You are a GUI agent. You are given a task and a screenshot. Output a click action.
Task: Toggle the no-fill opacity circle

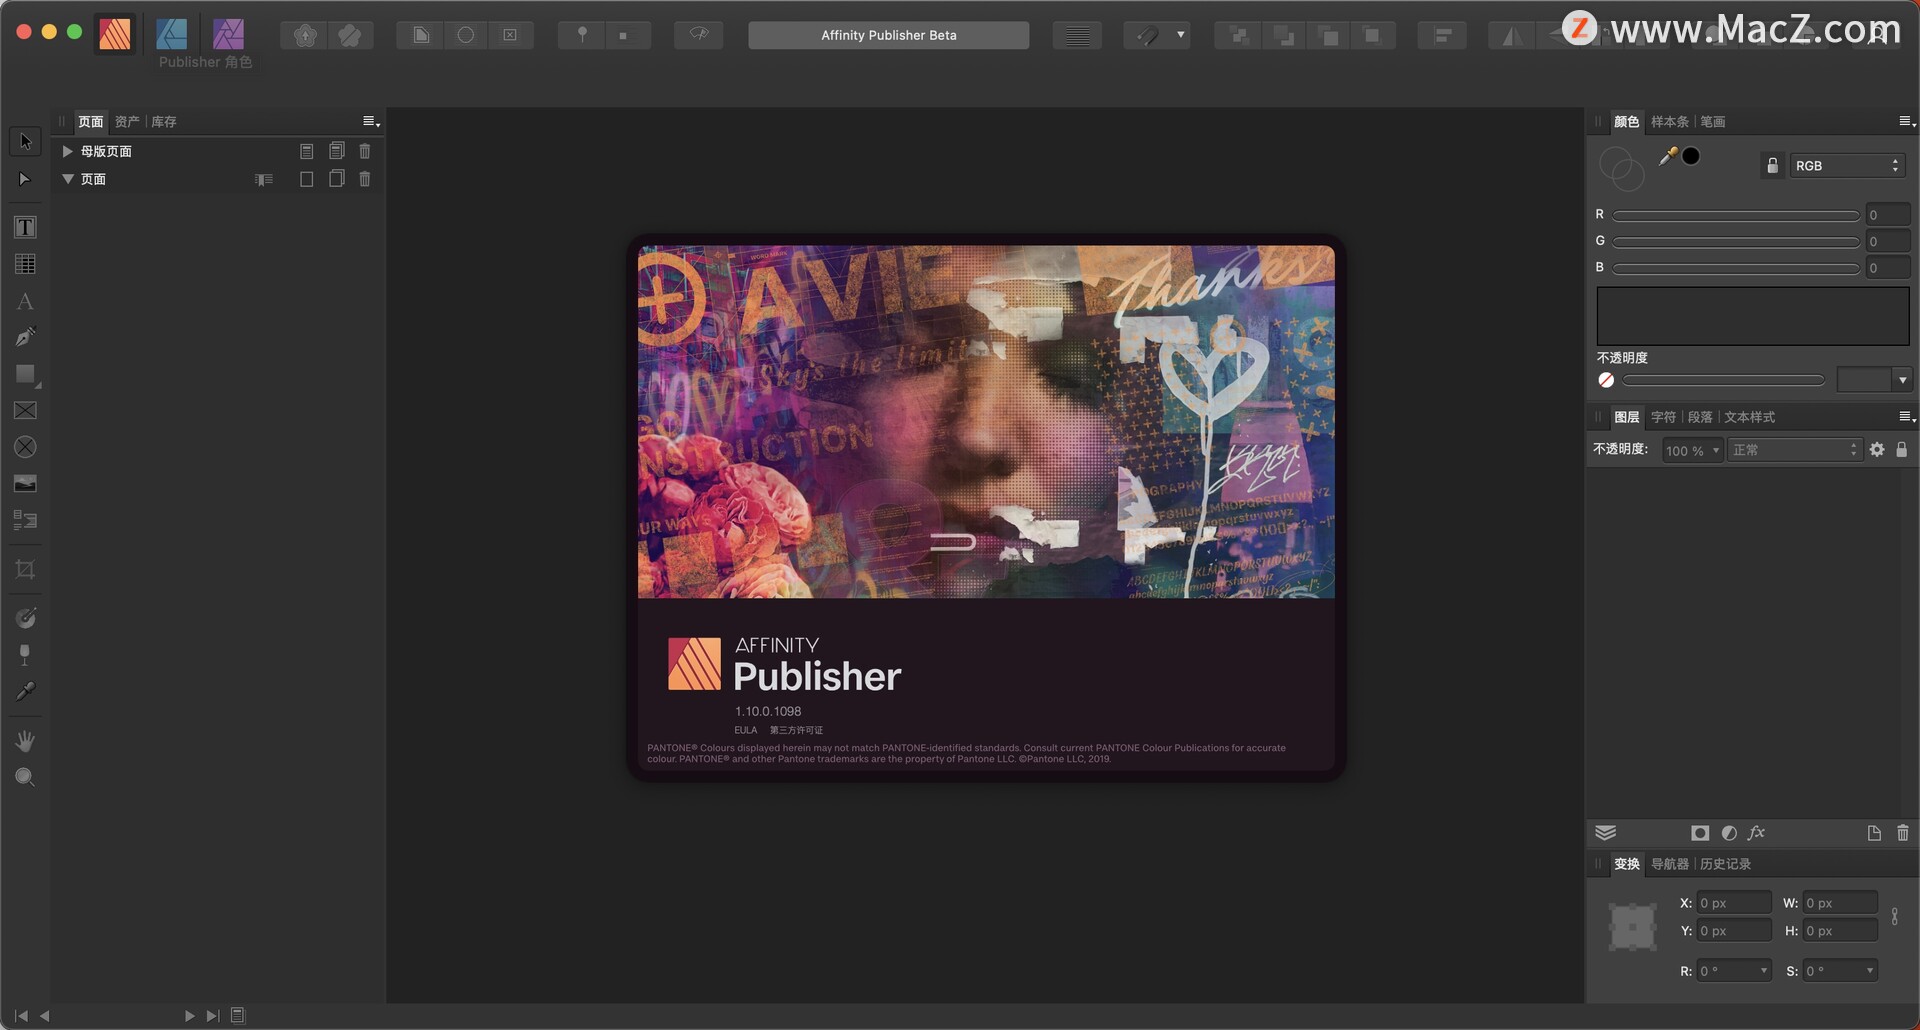pyautogui.click(x=1606, y=380)
